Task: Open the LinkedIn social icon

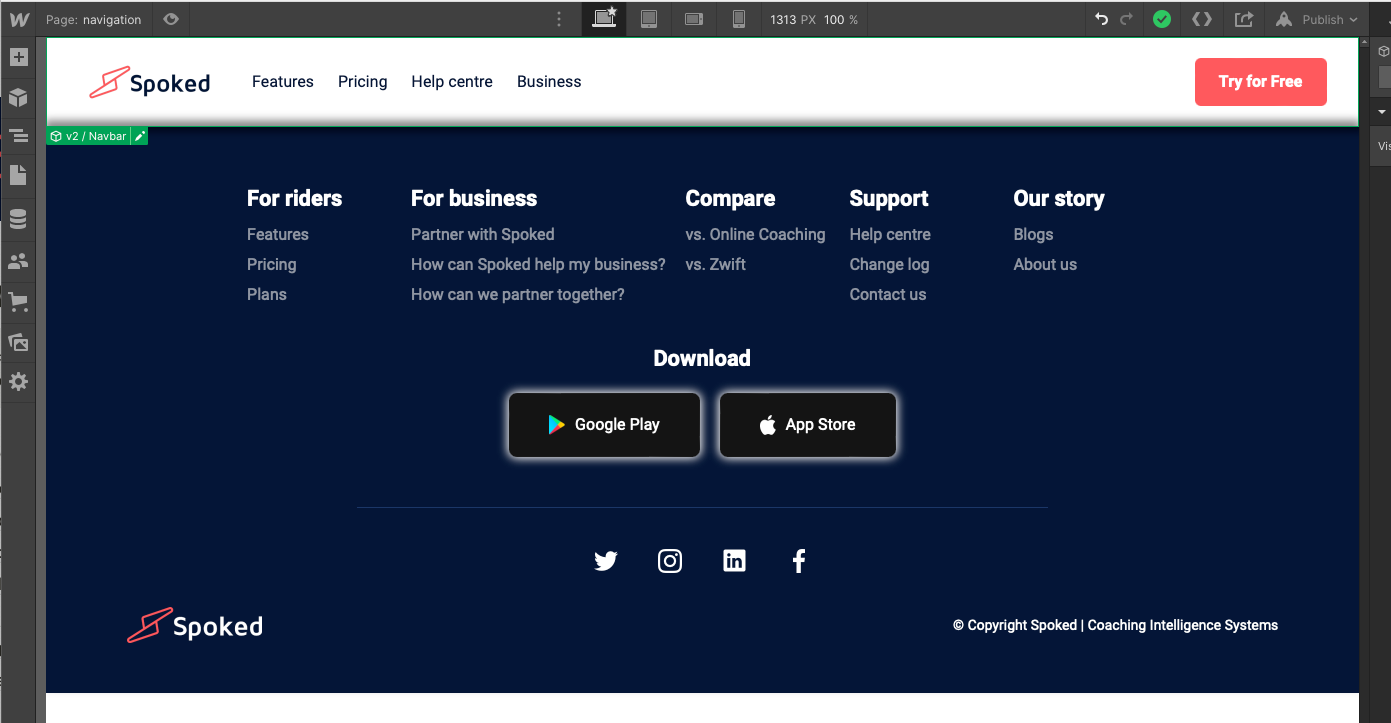Action: click(x=734, y=561)
